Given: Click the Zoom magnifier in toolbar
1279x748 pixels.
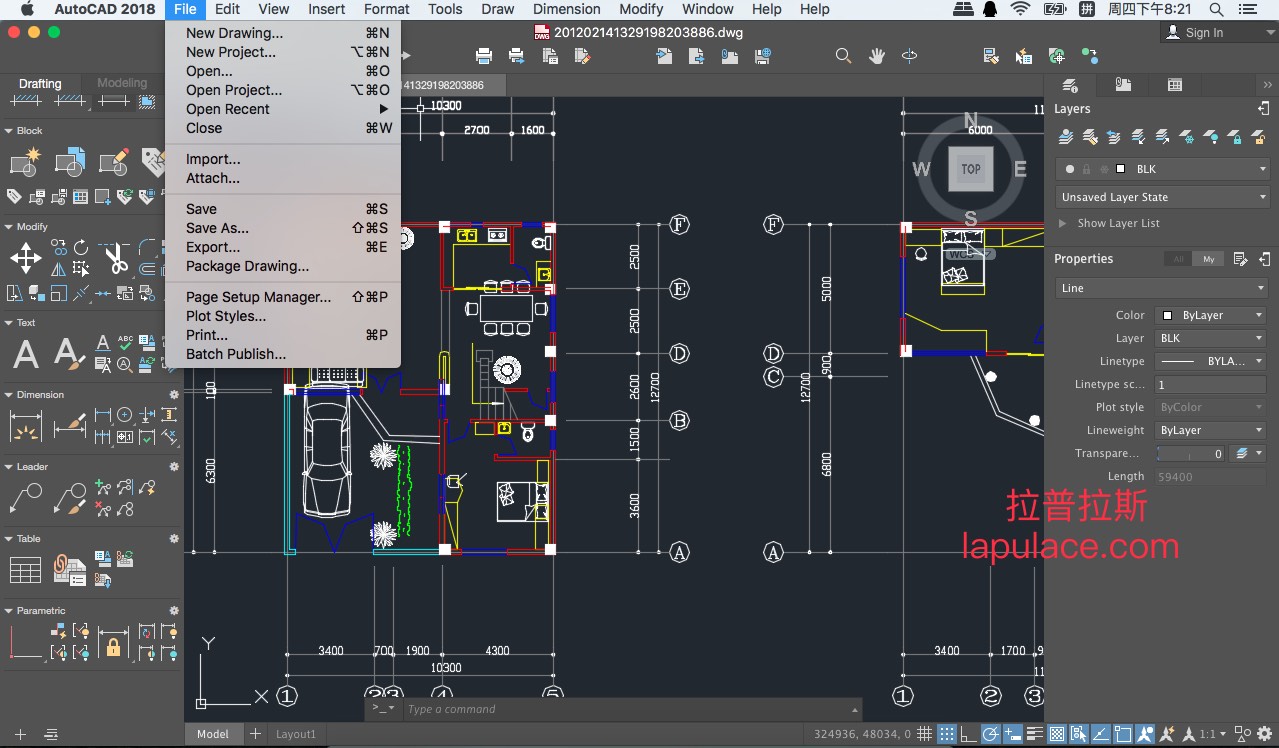Looking at the screenshot, I should (x=844, y=56).
